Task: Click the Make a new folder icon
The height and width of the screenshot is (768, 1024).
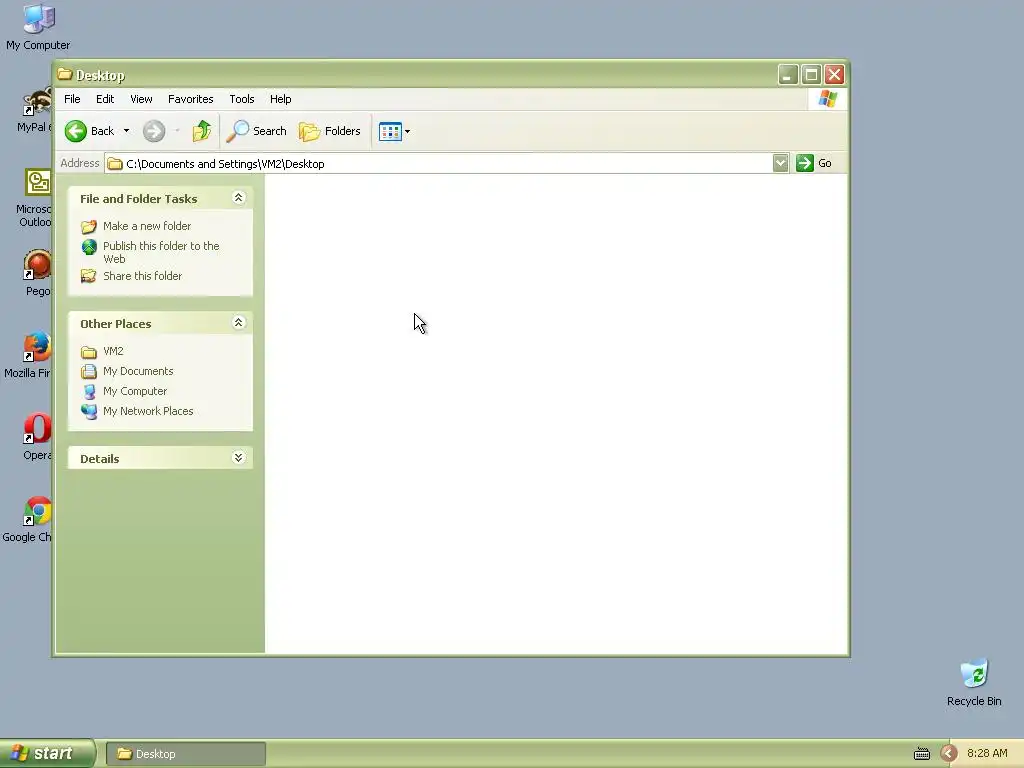Action: pos(89,227)
